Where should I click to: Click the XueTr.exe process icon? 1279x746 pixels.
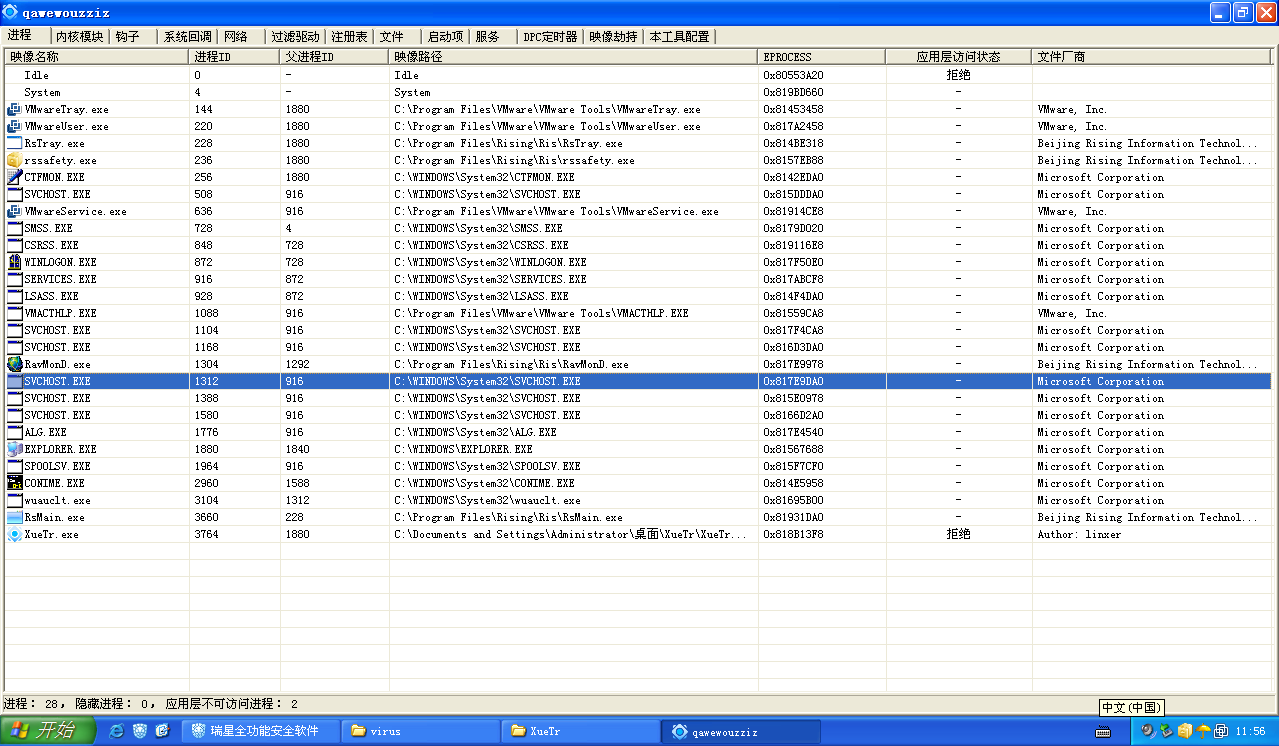14,534
